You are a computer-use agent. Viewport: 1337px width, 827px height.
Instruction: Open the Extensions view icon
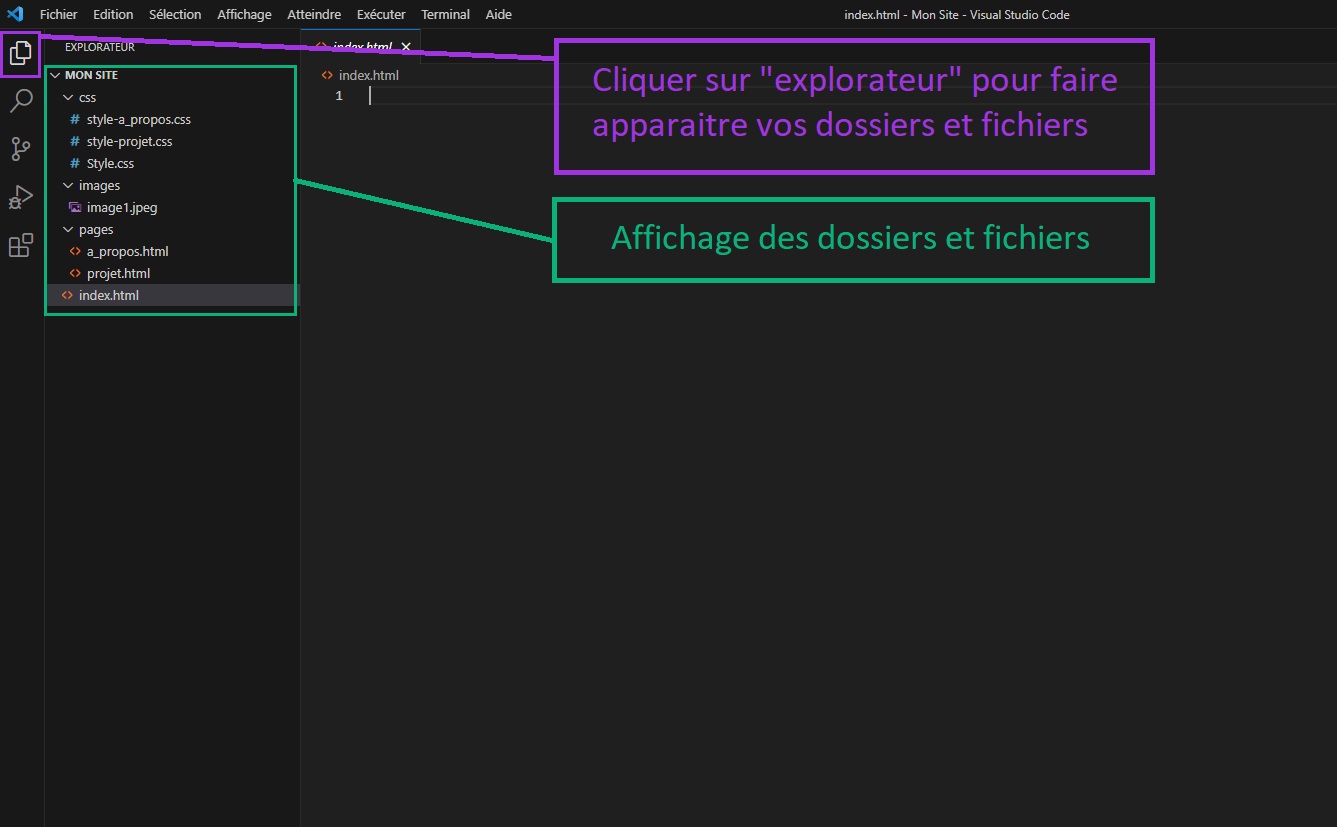click(20, 245)
